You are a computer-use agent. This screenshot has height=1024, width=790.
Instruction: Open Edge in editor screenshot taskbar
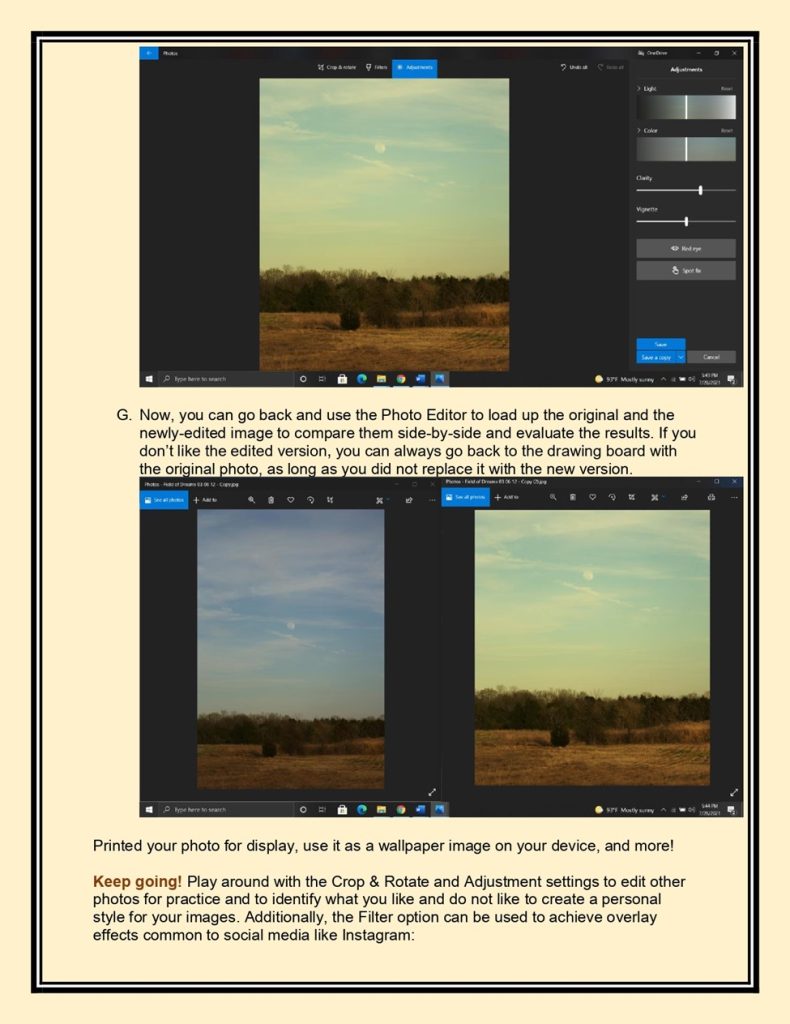(362, 379)
